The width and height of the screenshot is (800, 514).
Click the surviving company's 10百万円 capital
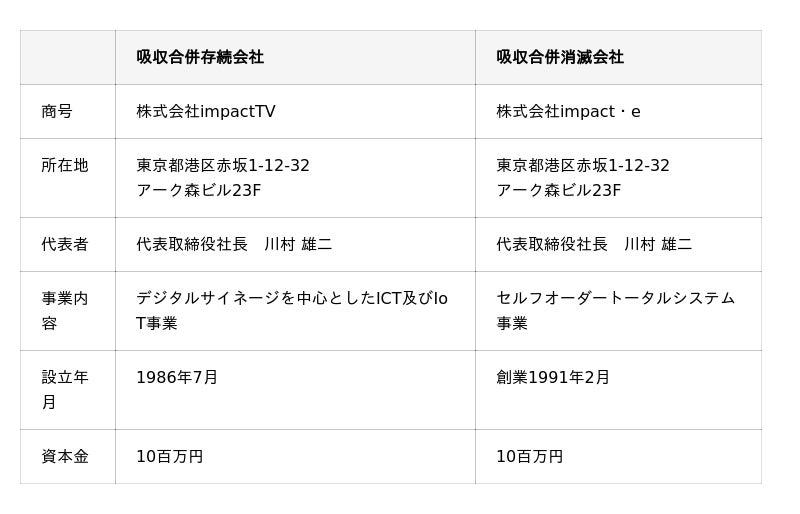tap(170, 456)
